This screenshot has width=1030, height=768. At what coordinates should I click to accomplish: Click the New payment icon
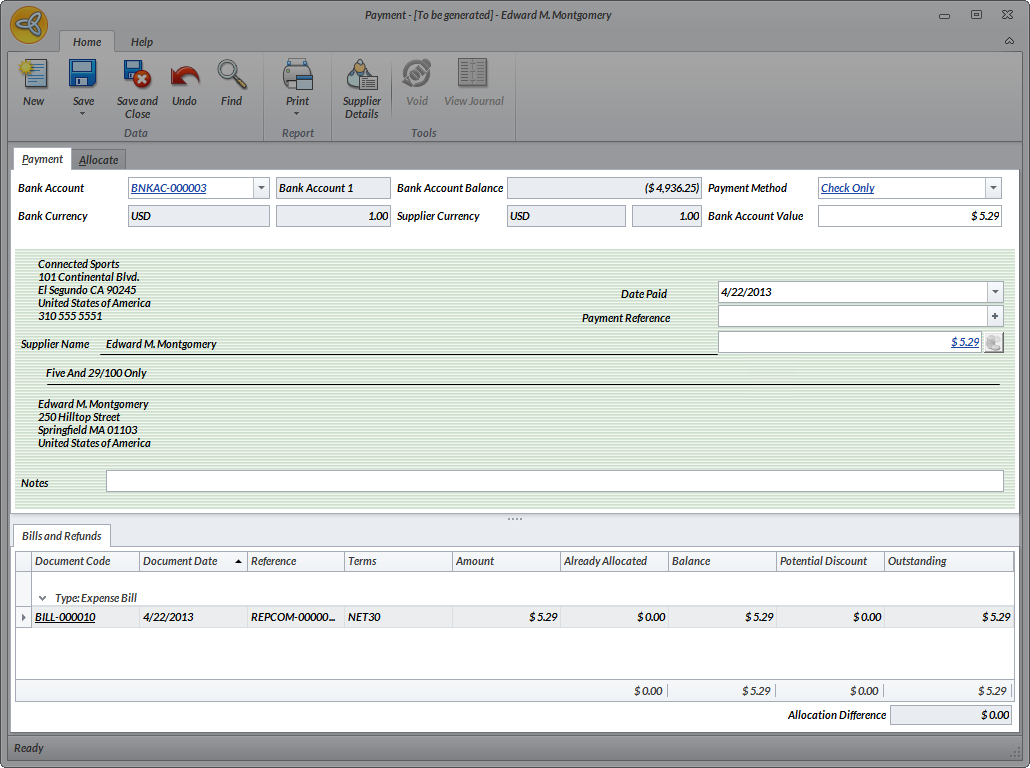click(34, 76)
